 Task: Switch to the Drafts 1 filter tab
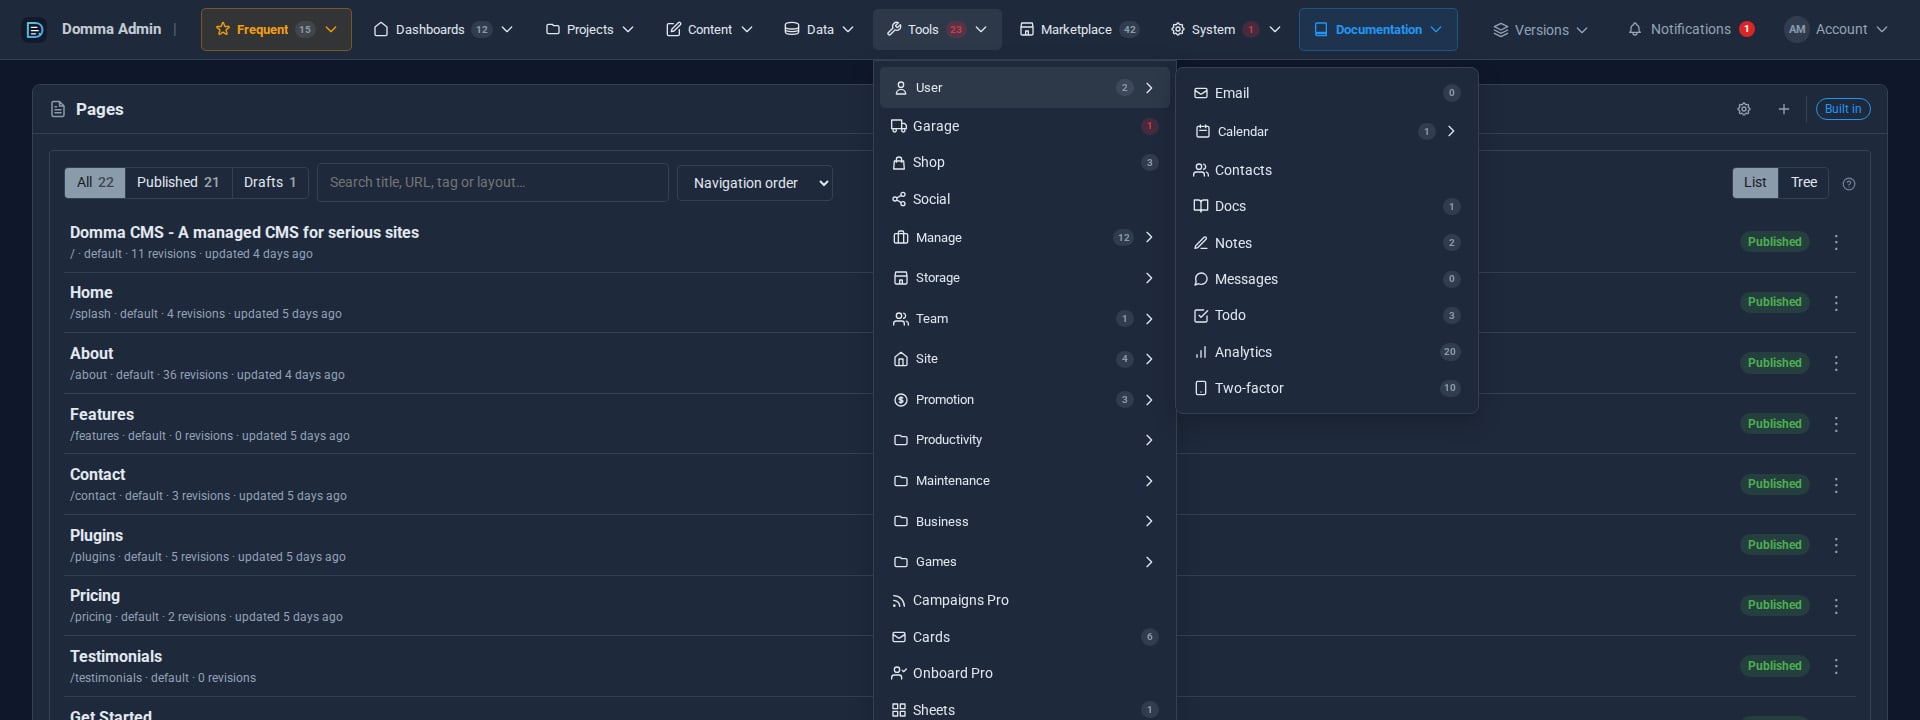(x=270, y=182)
